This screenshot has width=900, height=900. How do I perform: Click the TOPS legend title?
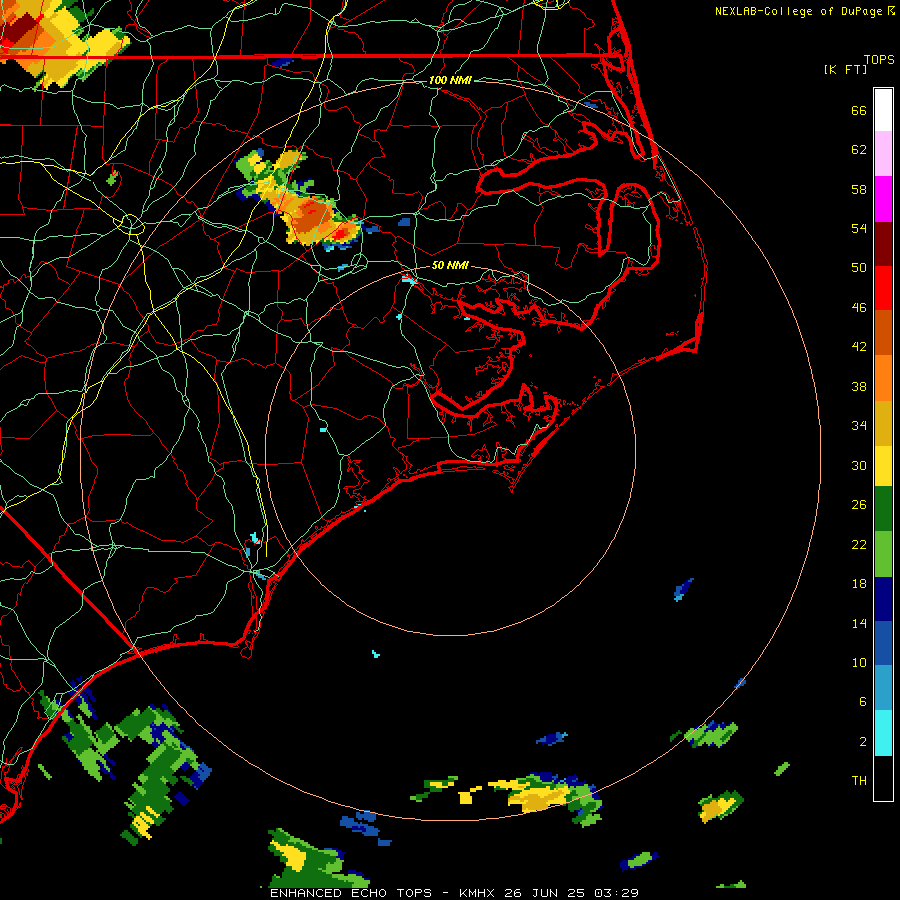coord(879,59)
